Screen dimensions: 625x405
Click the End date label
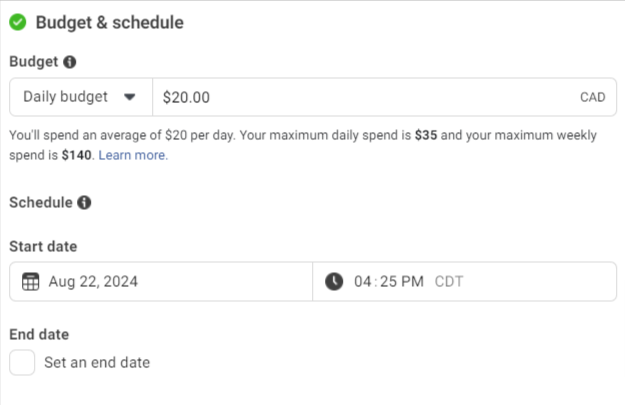39,334
